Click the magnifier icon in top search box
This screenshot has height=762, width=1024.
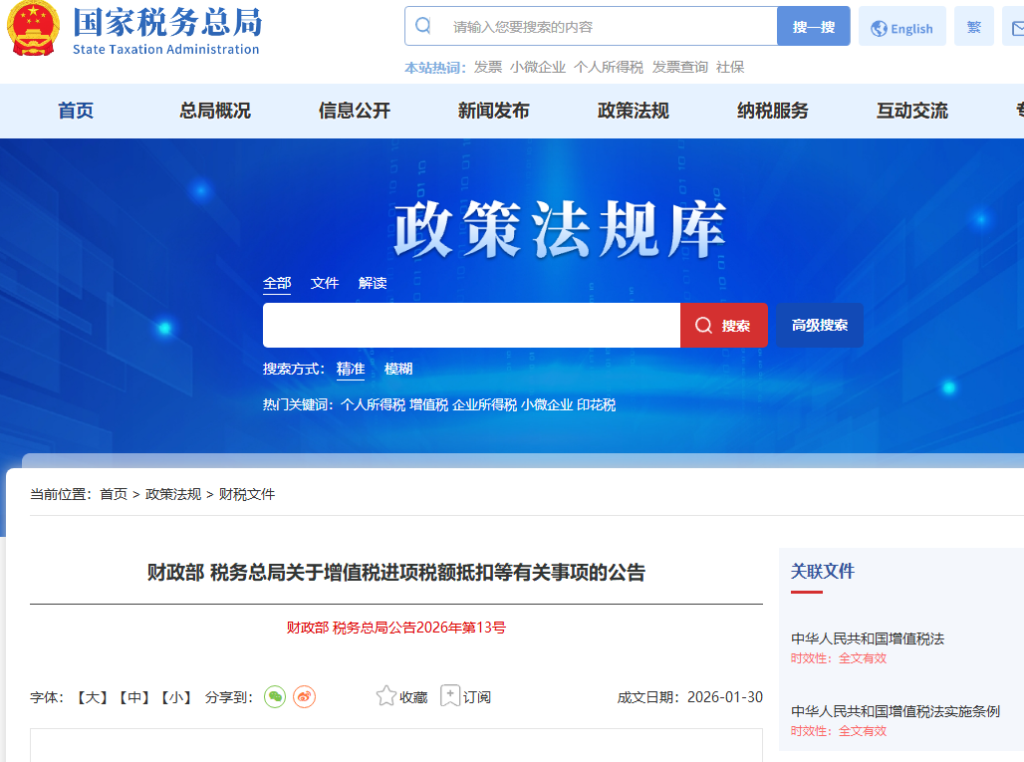click(x=424, y=26)
